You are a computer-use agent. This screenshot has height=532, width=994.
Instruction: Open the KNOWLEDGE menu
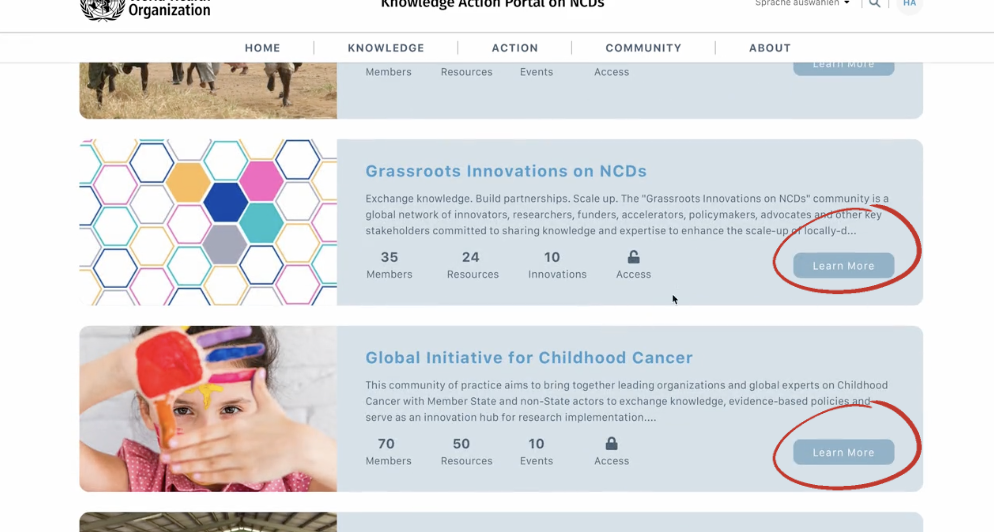click(x=386, y=48)
